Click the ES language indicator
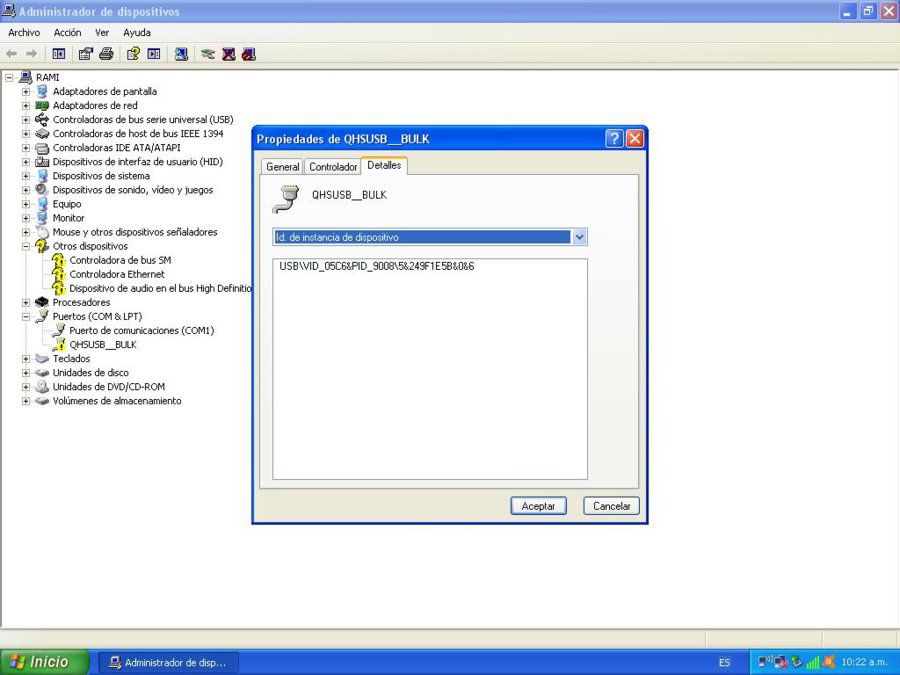 pyautogui.click(x=724, y=662)
